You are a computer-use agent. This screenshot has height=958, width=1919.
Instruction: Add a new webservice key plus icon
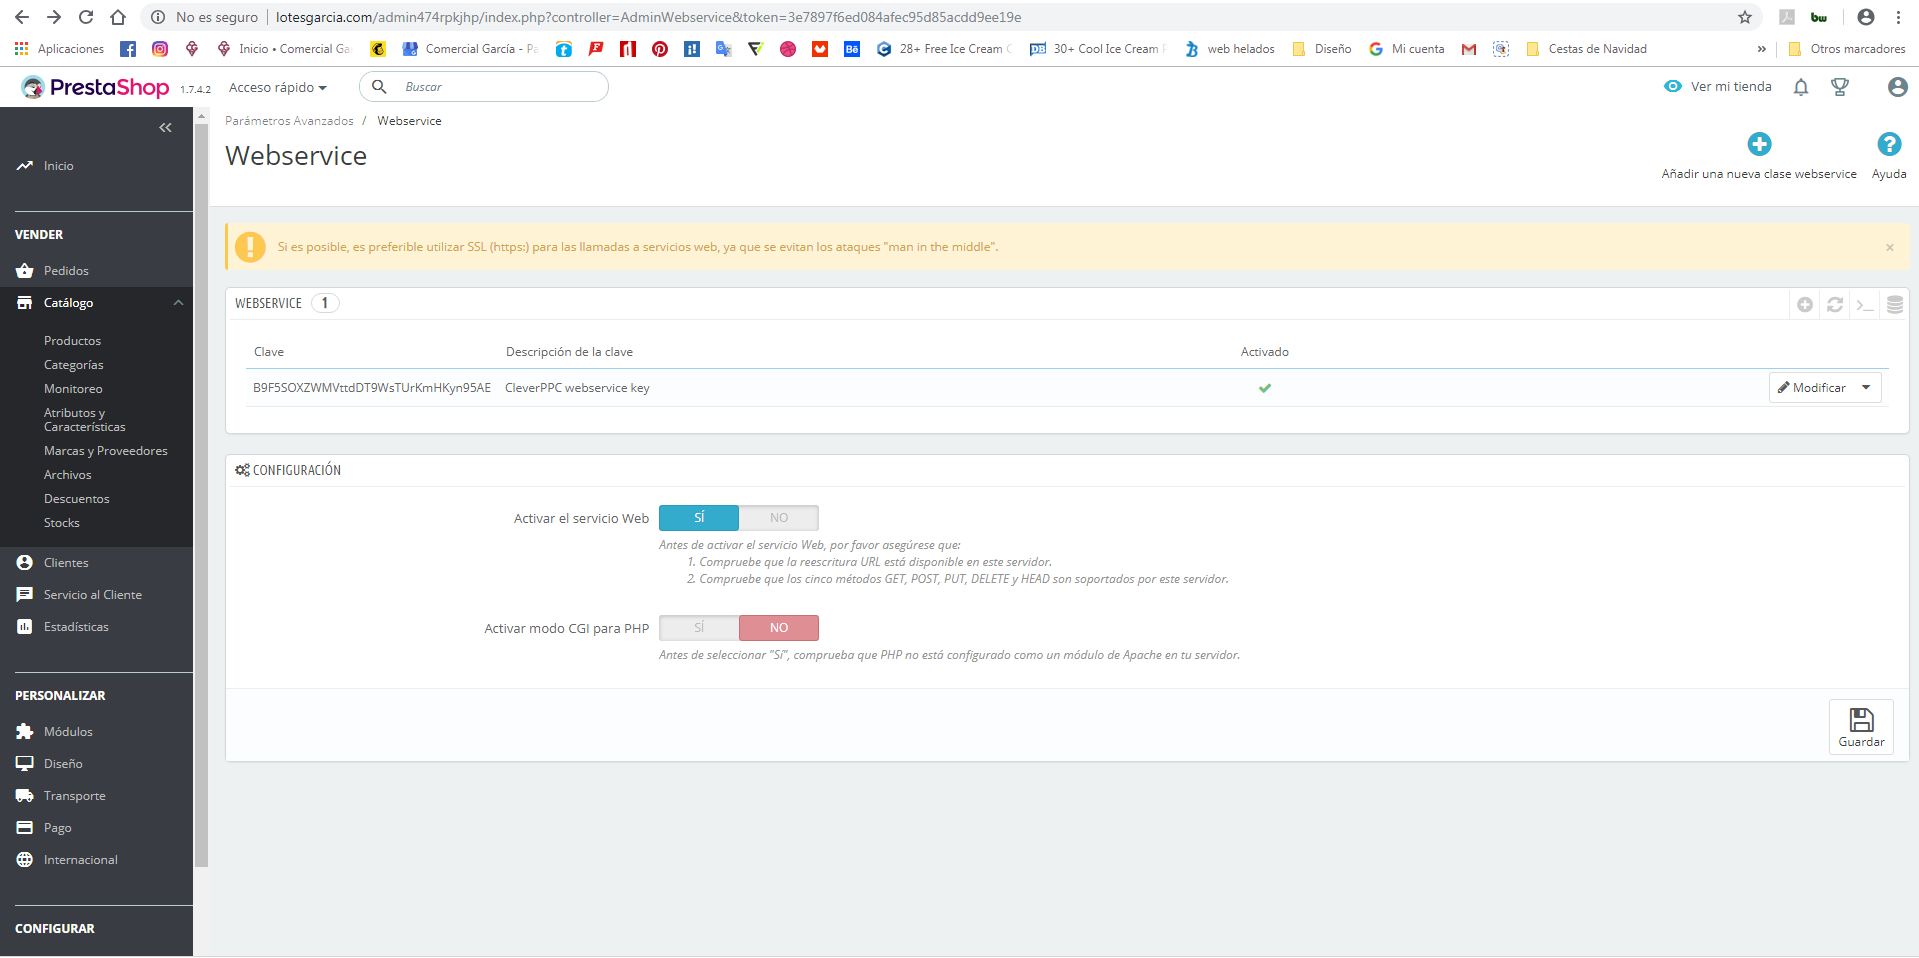1759,144
